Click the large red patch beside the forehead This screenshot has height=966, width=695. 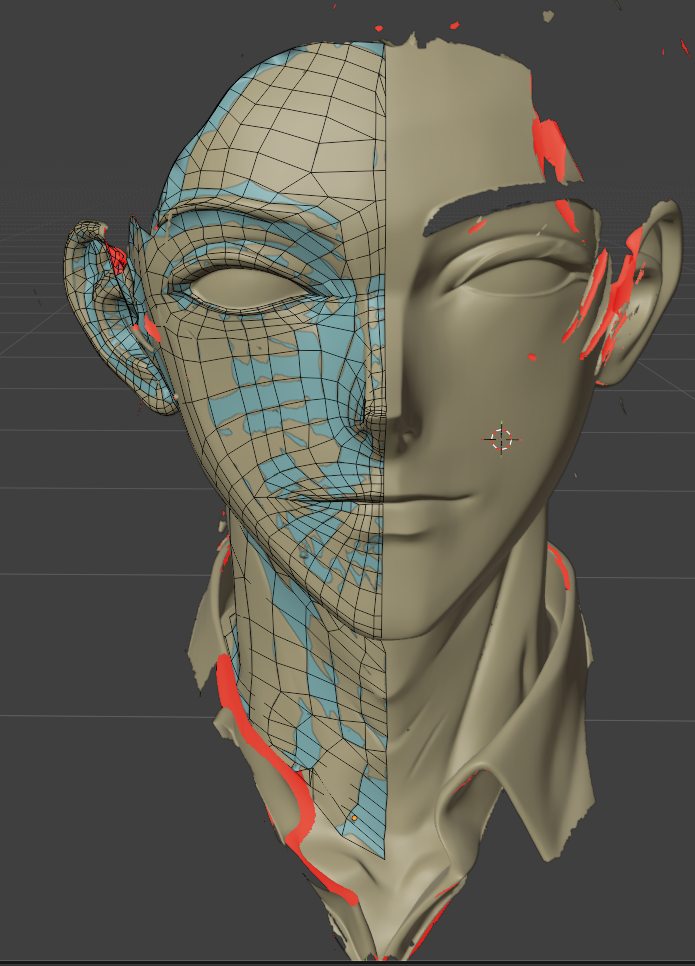pyautogui.click(x=549, y=146)
